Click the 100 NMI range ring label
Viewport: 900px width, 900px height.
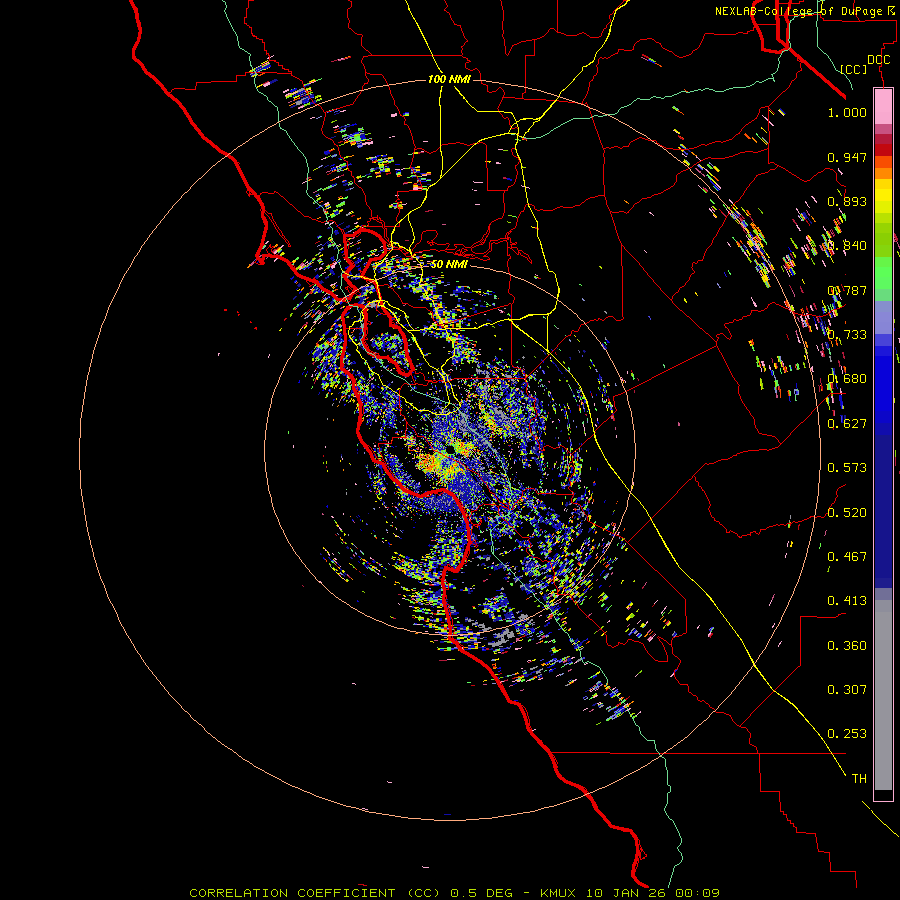pos(449,79)
